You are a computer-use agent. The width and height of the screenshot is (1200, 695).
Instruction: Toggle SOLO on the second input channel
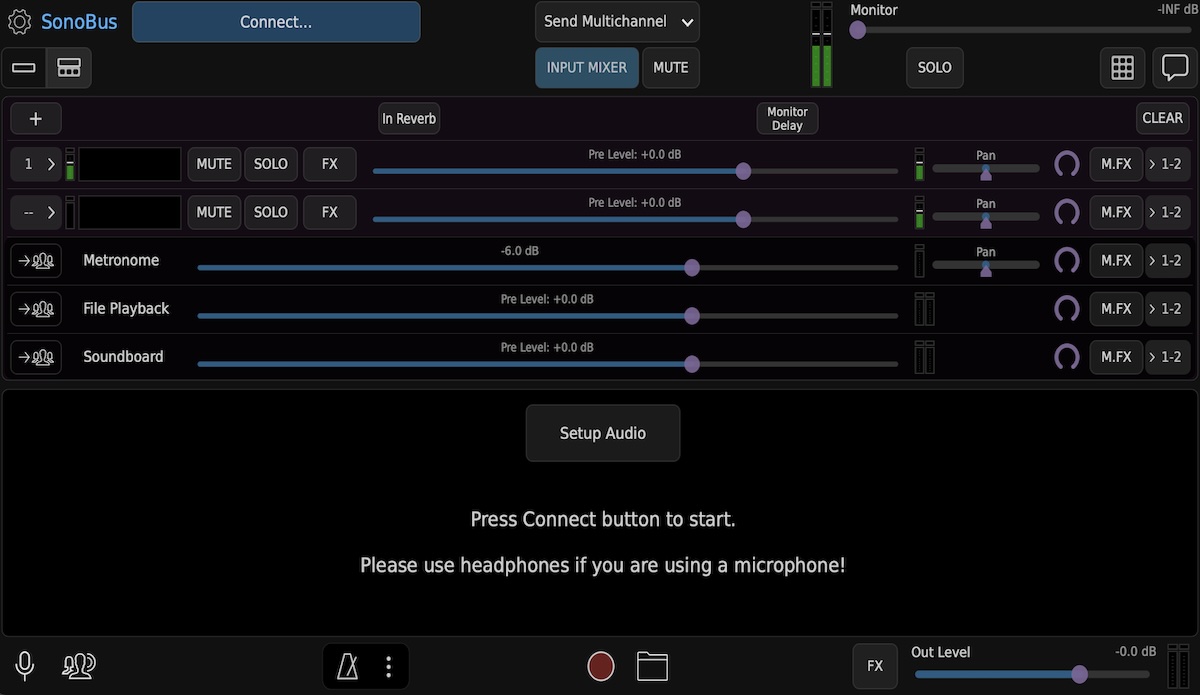(271, 212)
